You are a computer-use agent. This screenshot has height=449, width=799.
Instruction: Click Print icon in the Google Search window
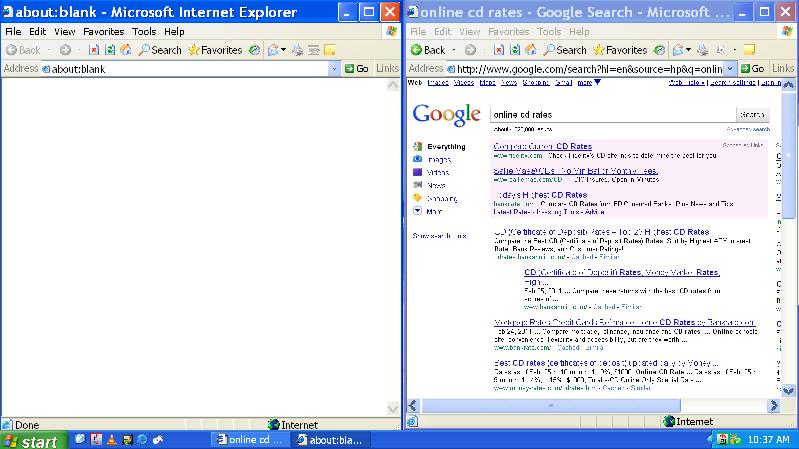click(x=703, y=50)
